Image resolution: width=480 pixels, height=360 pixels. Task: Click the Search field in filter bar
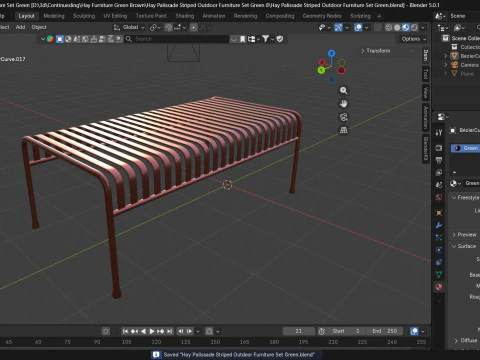pos(177,39)
